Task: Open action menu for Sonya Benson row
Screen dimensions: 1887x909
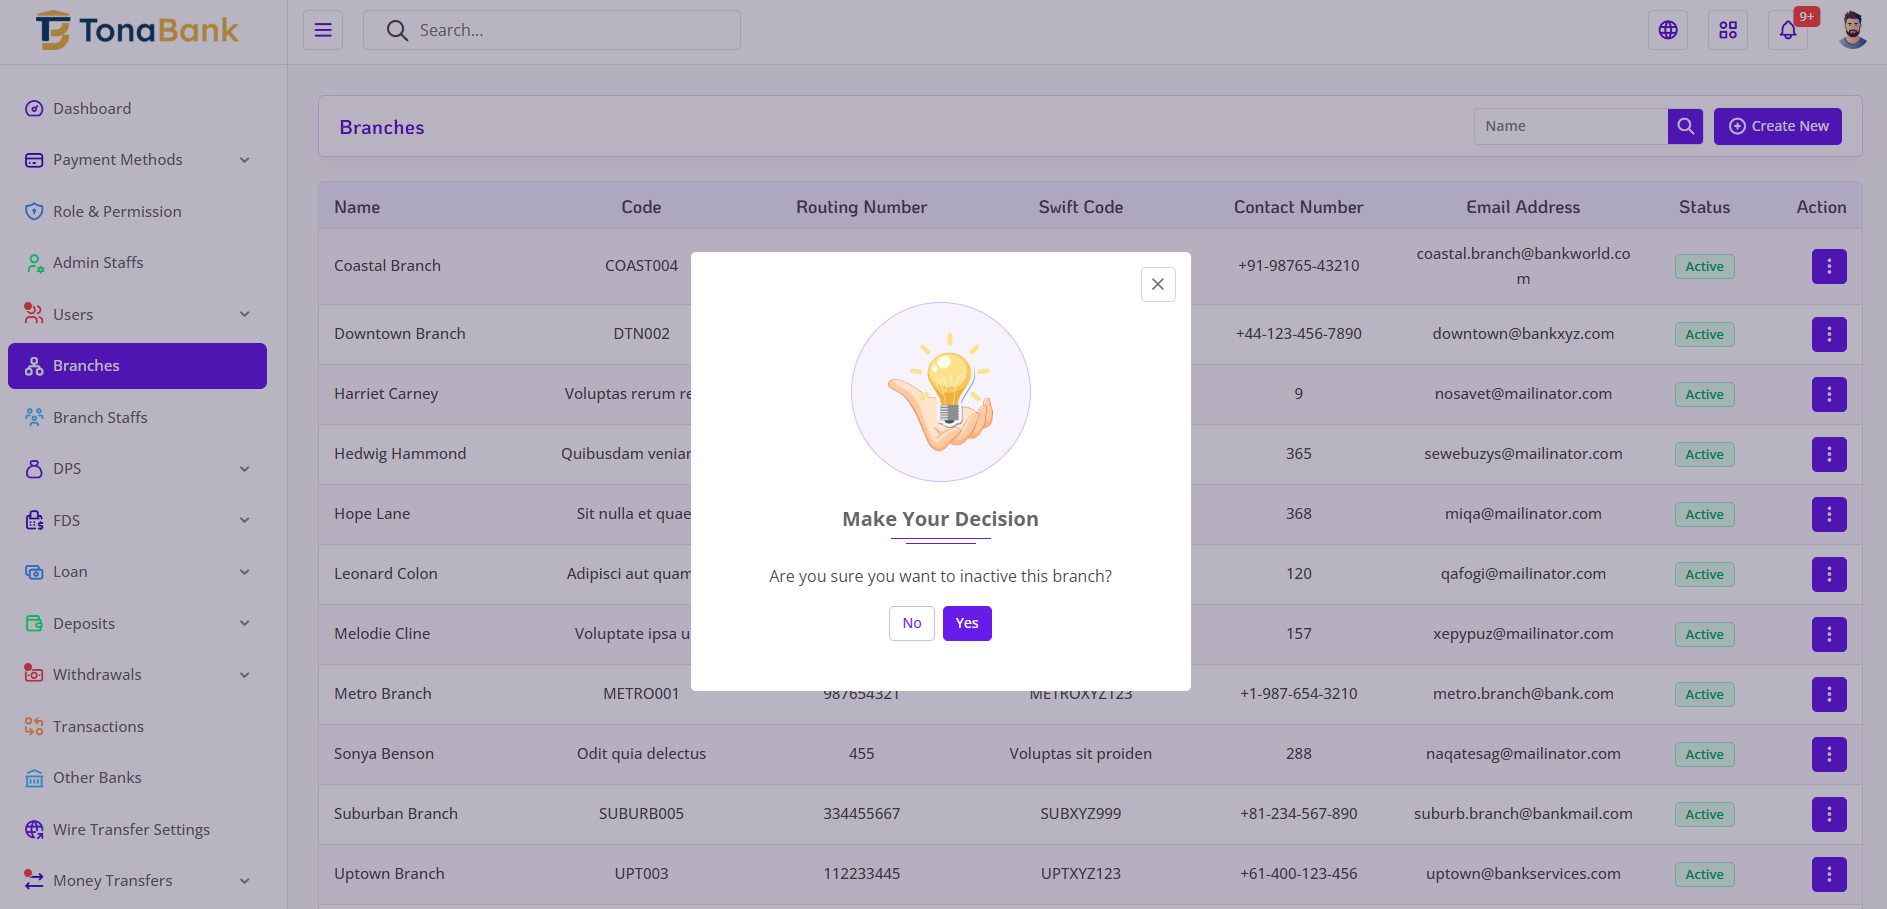Action: click(x=1828, y=754)
